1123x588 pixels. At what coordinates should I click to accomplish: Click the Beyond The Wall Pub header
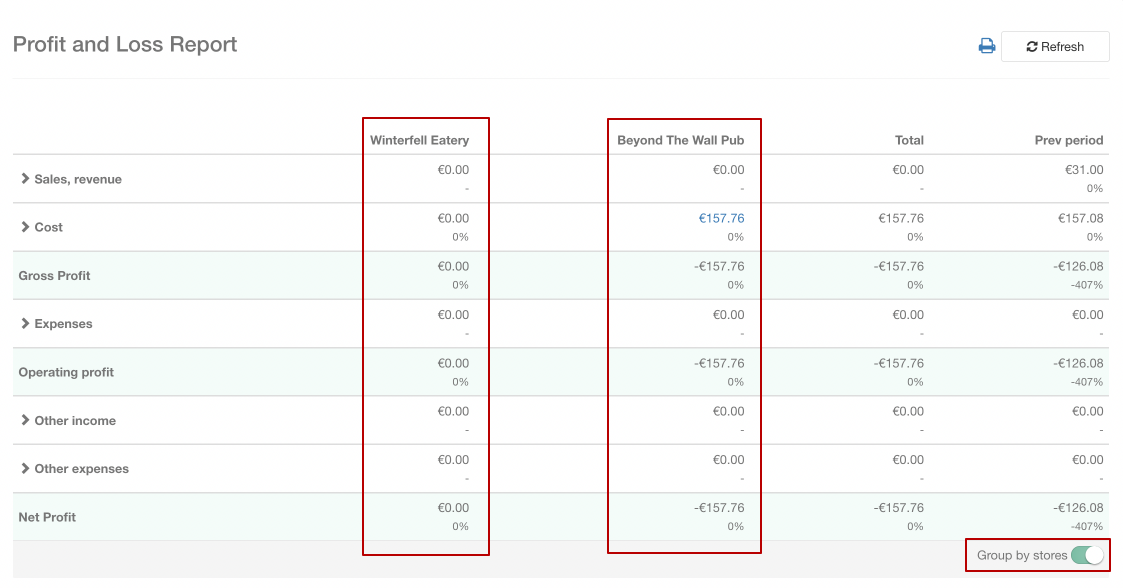pyautogui.click(x=680, y=140)
